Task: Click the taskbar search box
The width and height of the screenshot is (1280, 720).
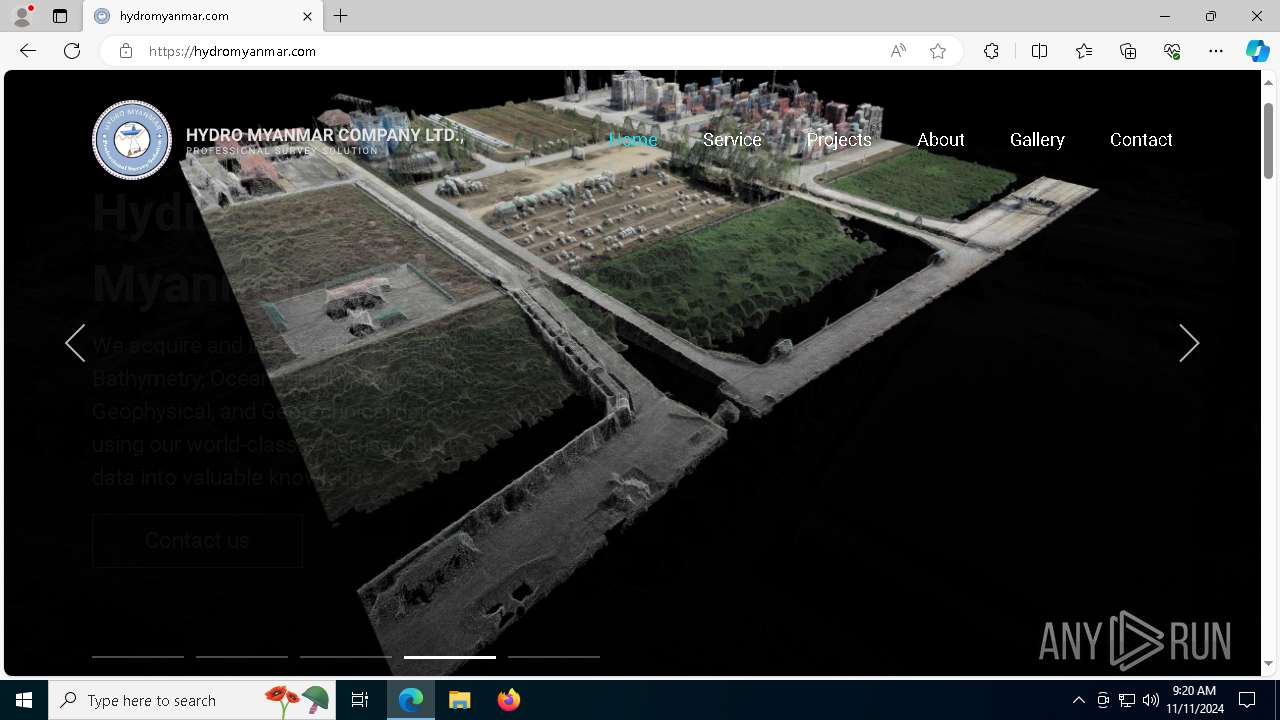Action: point(192,700)
